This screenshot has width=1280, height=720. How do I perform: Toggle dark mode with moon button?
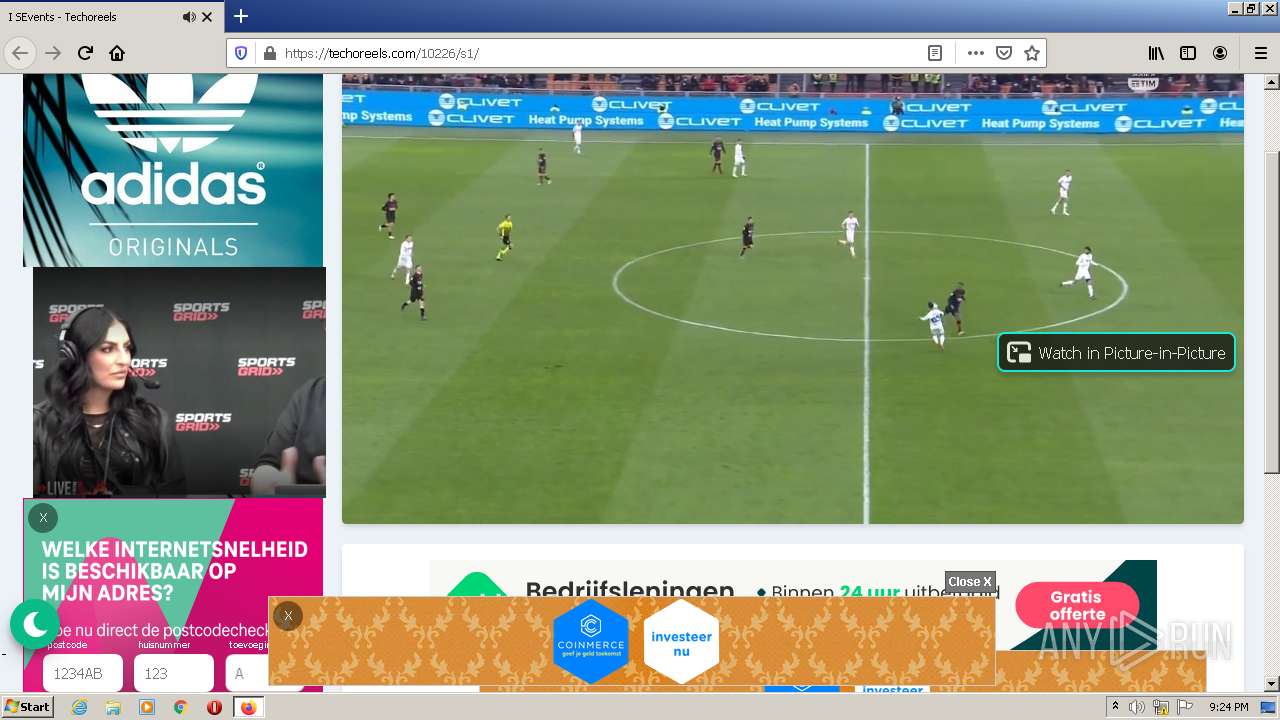[35, 625]
